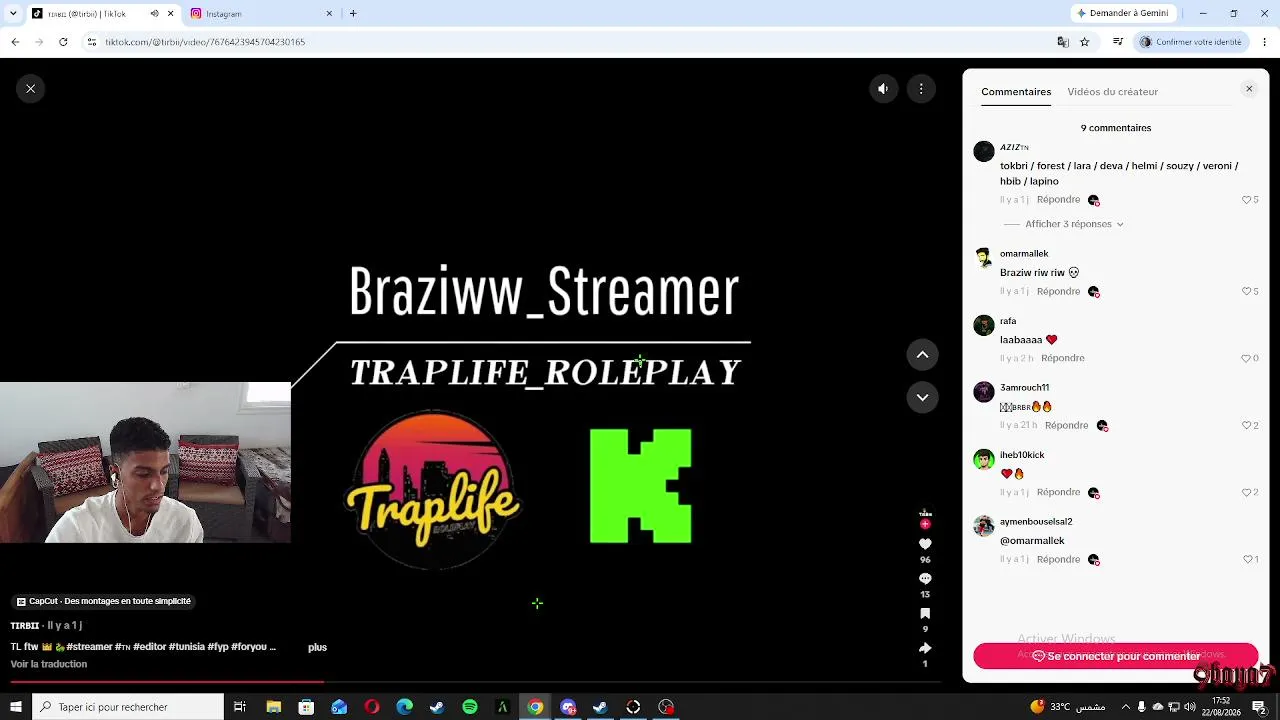Viewport: 1280px width, 720px height.
Task: Open Chrome three-dot menu
Action: (x=1263, y=42)
